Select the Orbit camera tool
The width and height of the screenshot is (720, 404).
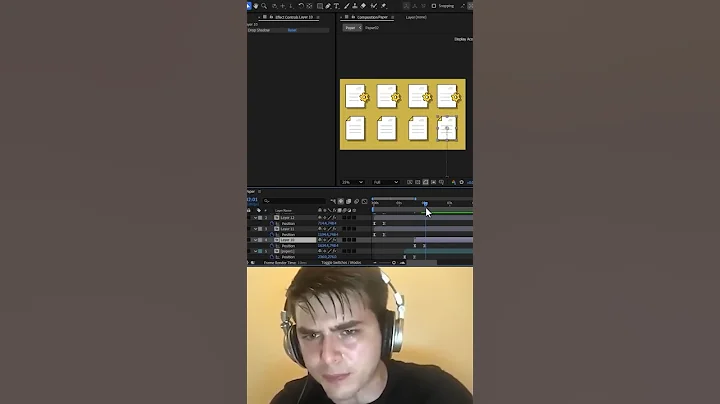(x=275, y=6)
